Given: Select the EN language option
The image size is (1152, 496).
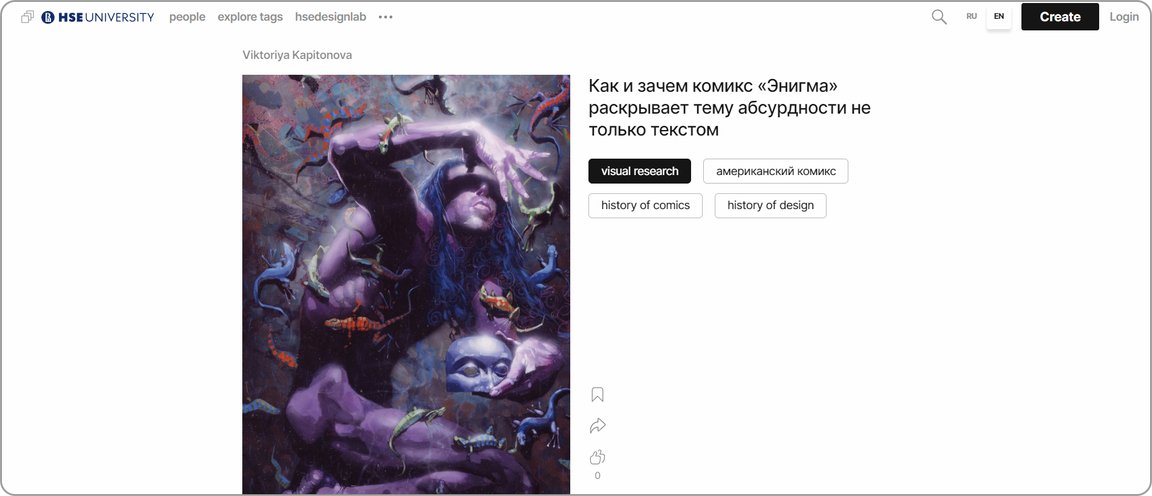Looking at the screenshot, I should tap(998, 16).
